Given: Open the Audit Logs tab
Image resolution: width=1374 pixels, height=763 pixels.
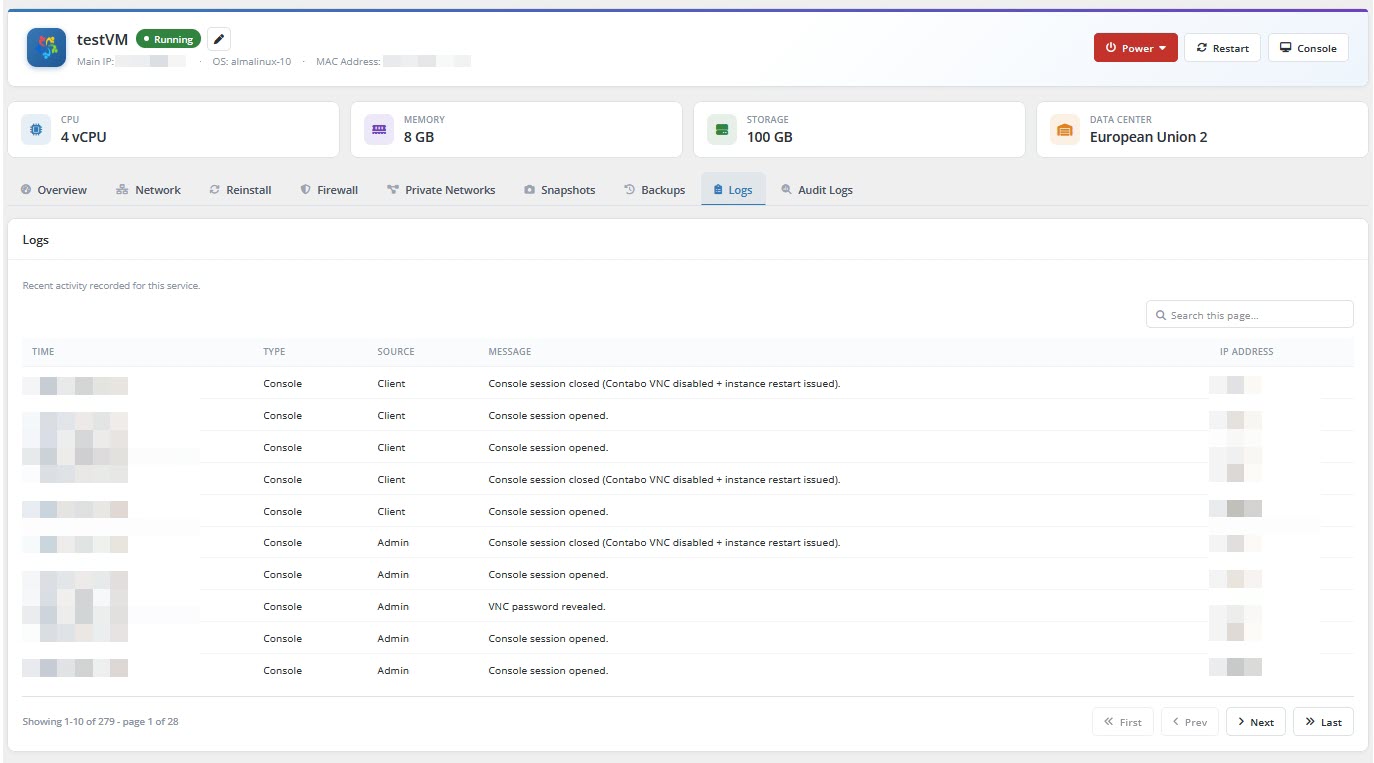Looking at the screenshot, I should [x=817, y=190].
